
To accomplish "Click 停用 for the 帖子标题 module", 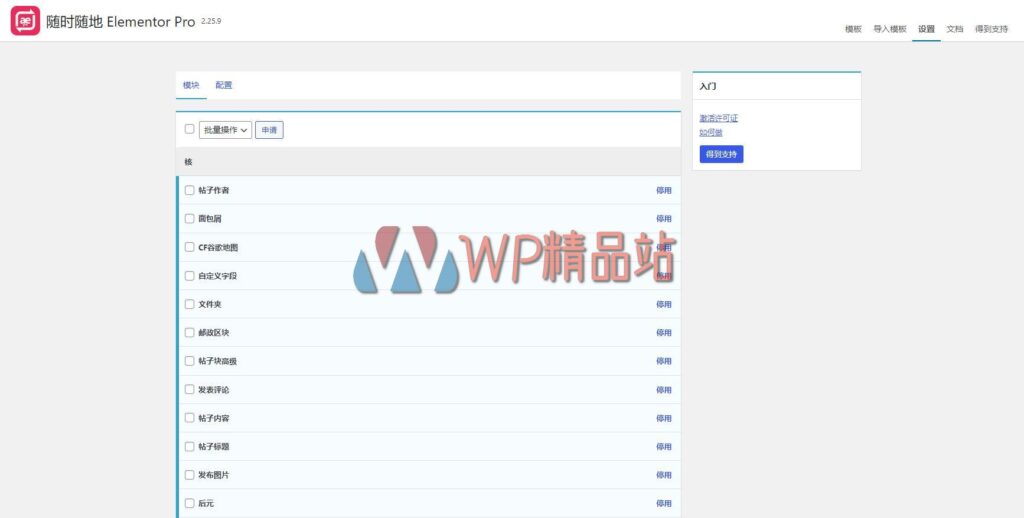I will (664, 447).
